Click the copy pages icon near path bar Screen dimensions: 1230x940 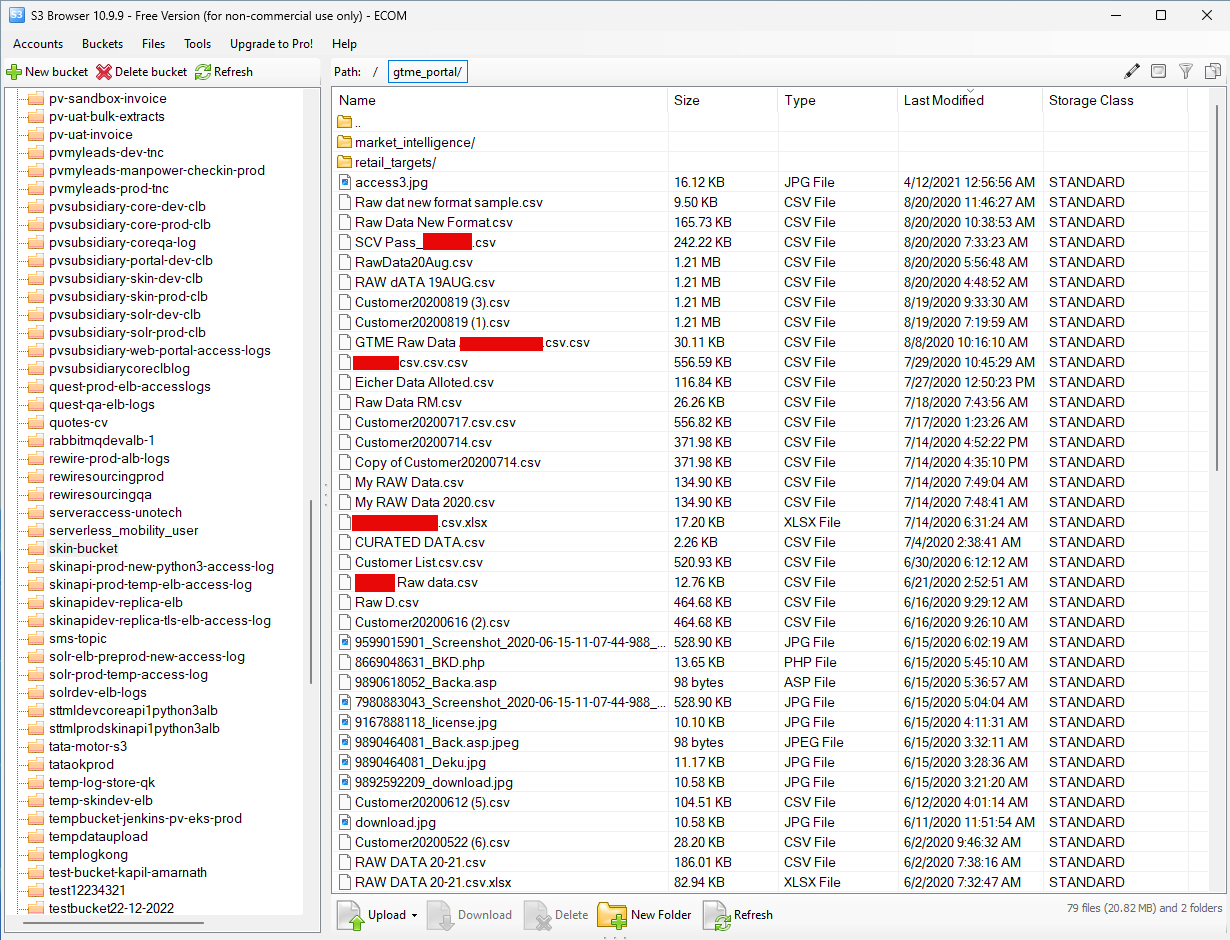tap(1213, 71)
